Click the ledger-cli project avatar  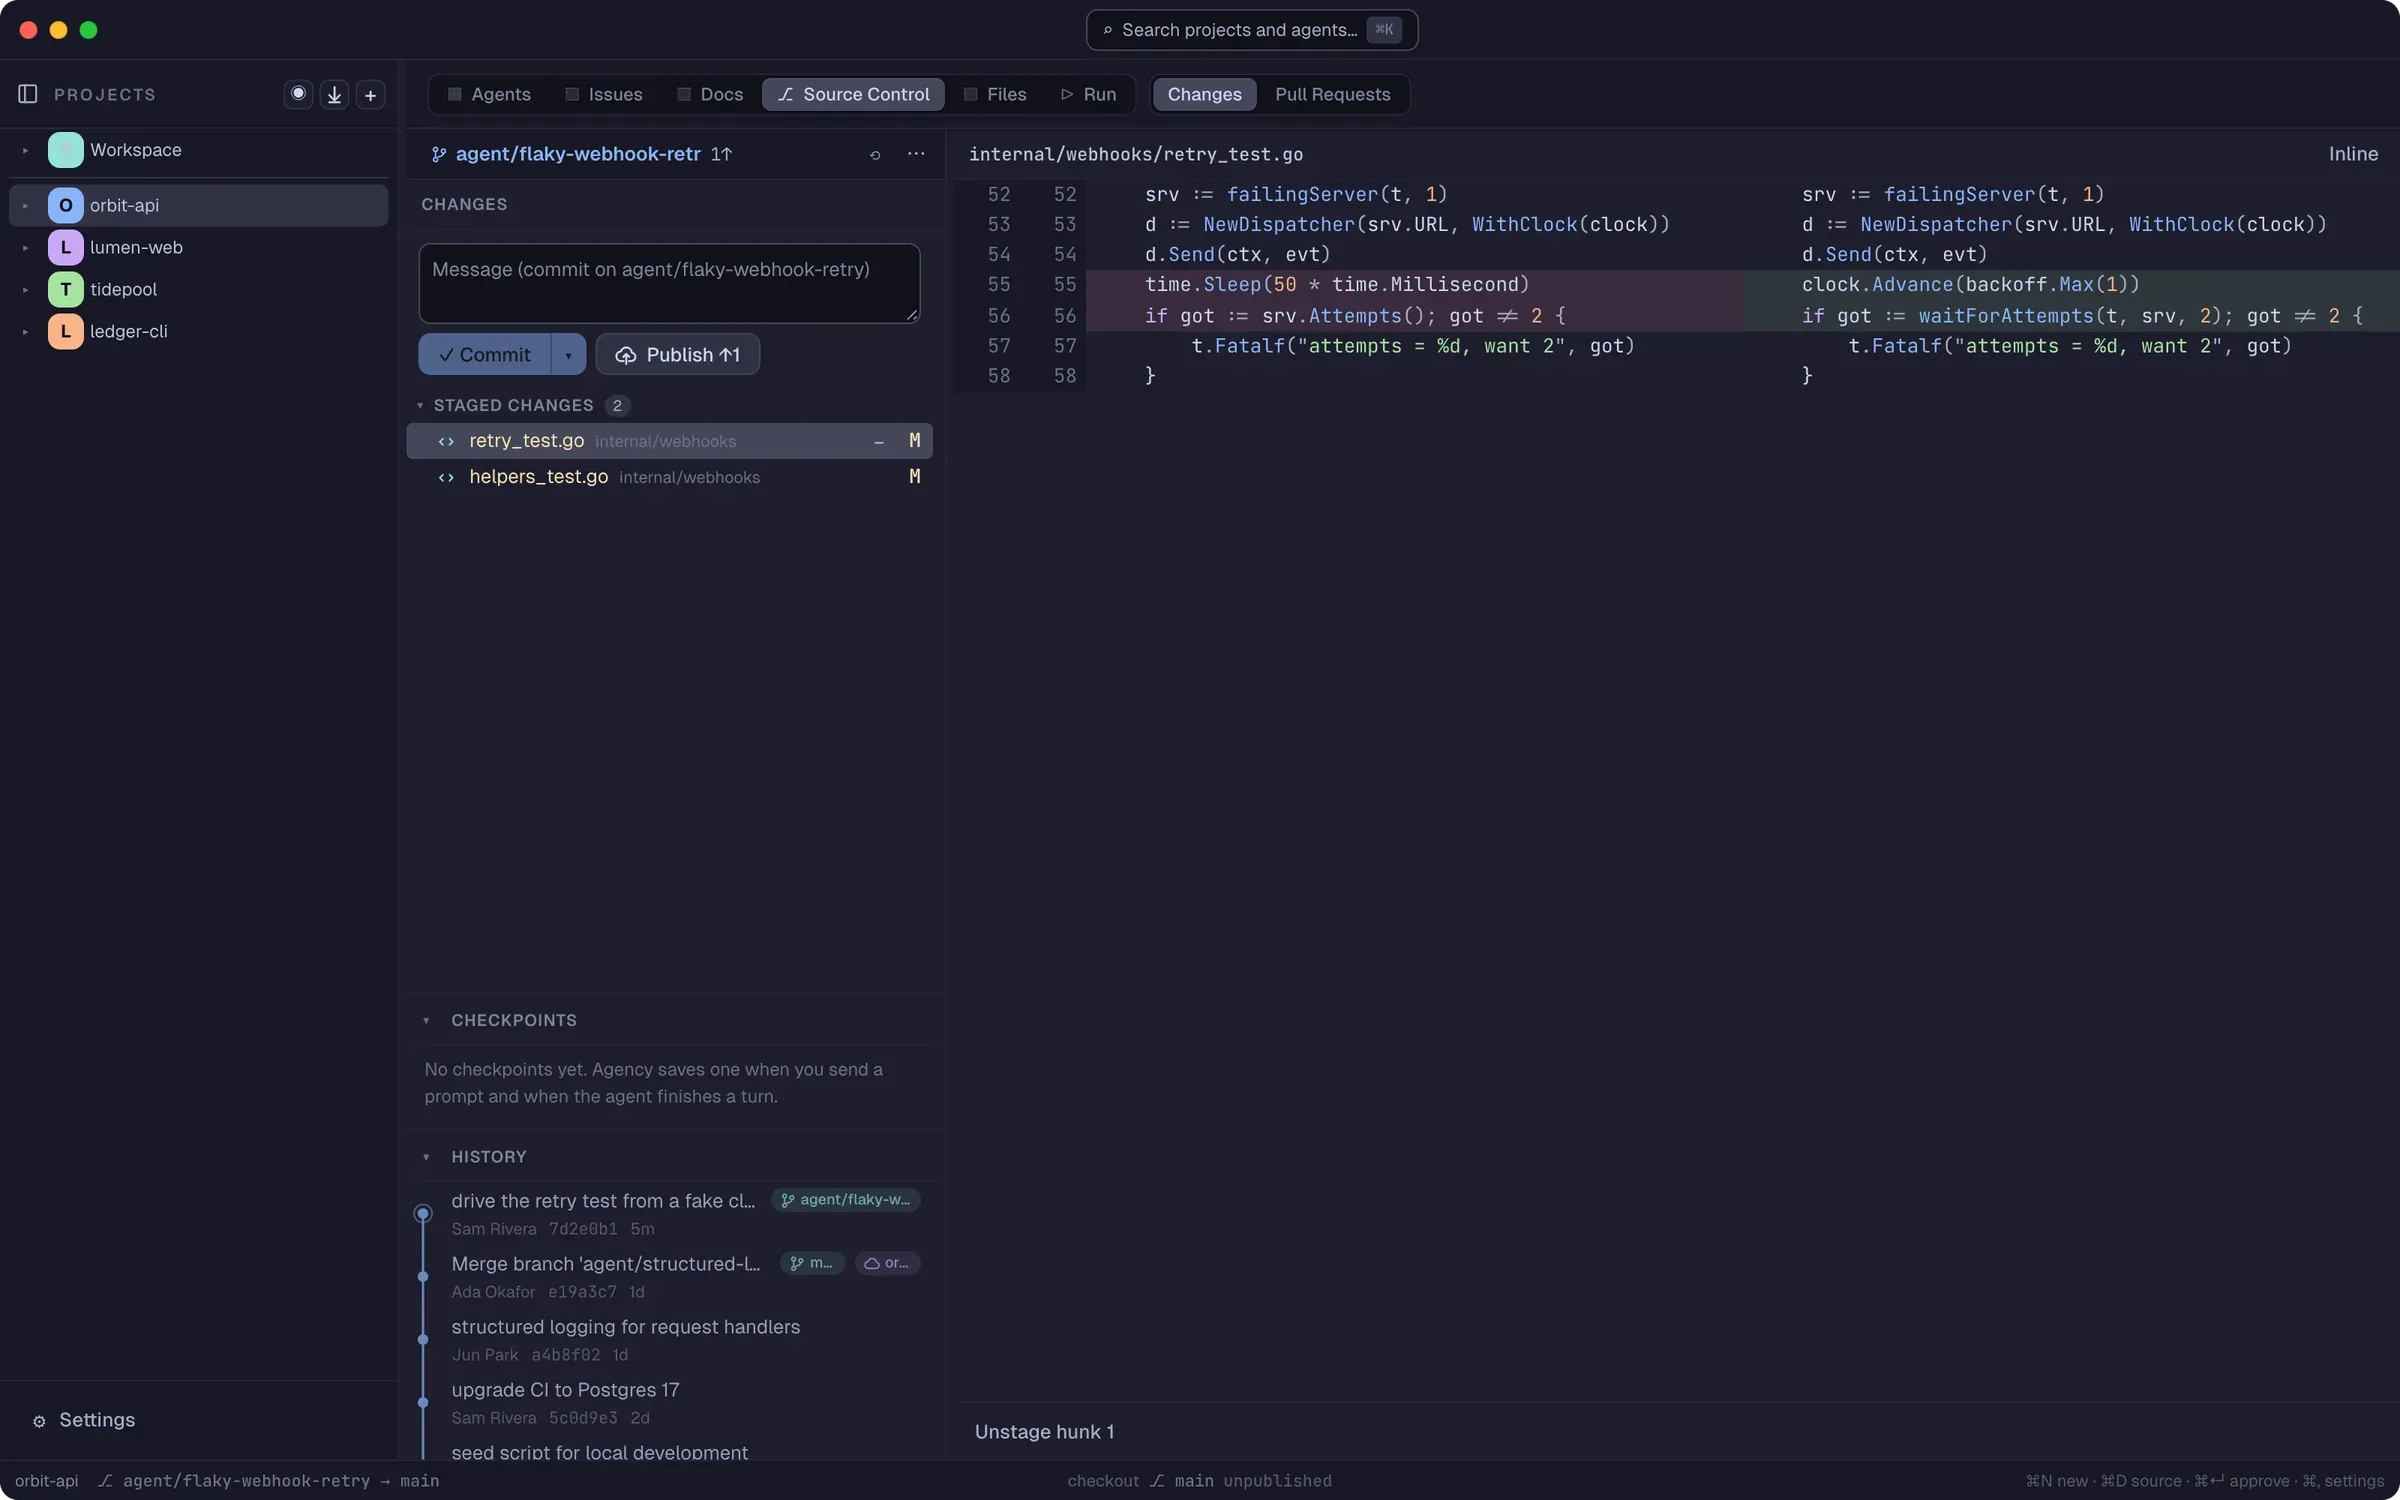tap(65, 331)
